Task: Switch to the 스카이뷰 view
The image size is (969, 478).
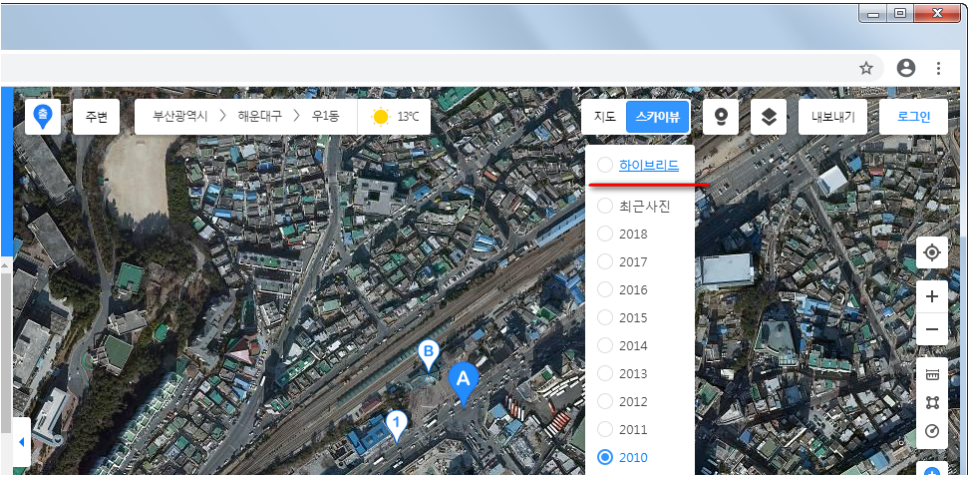Action: [658, 117]
